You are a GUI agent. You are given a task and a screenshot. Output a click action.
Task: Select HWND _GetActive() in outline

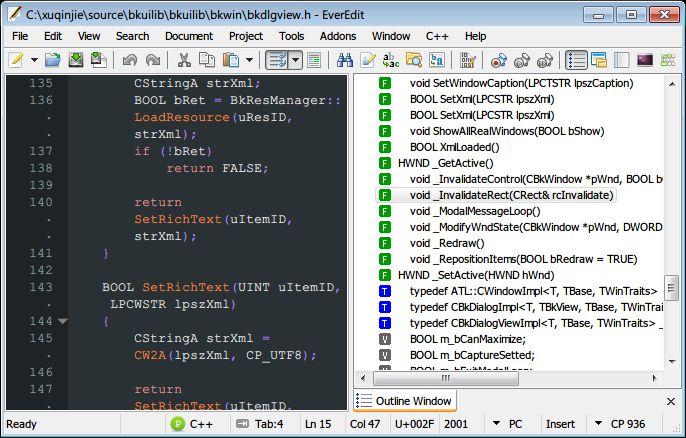(x=445, y=163)
